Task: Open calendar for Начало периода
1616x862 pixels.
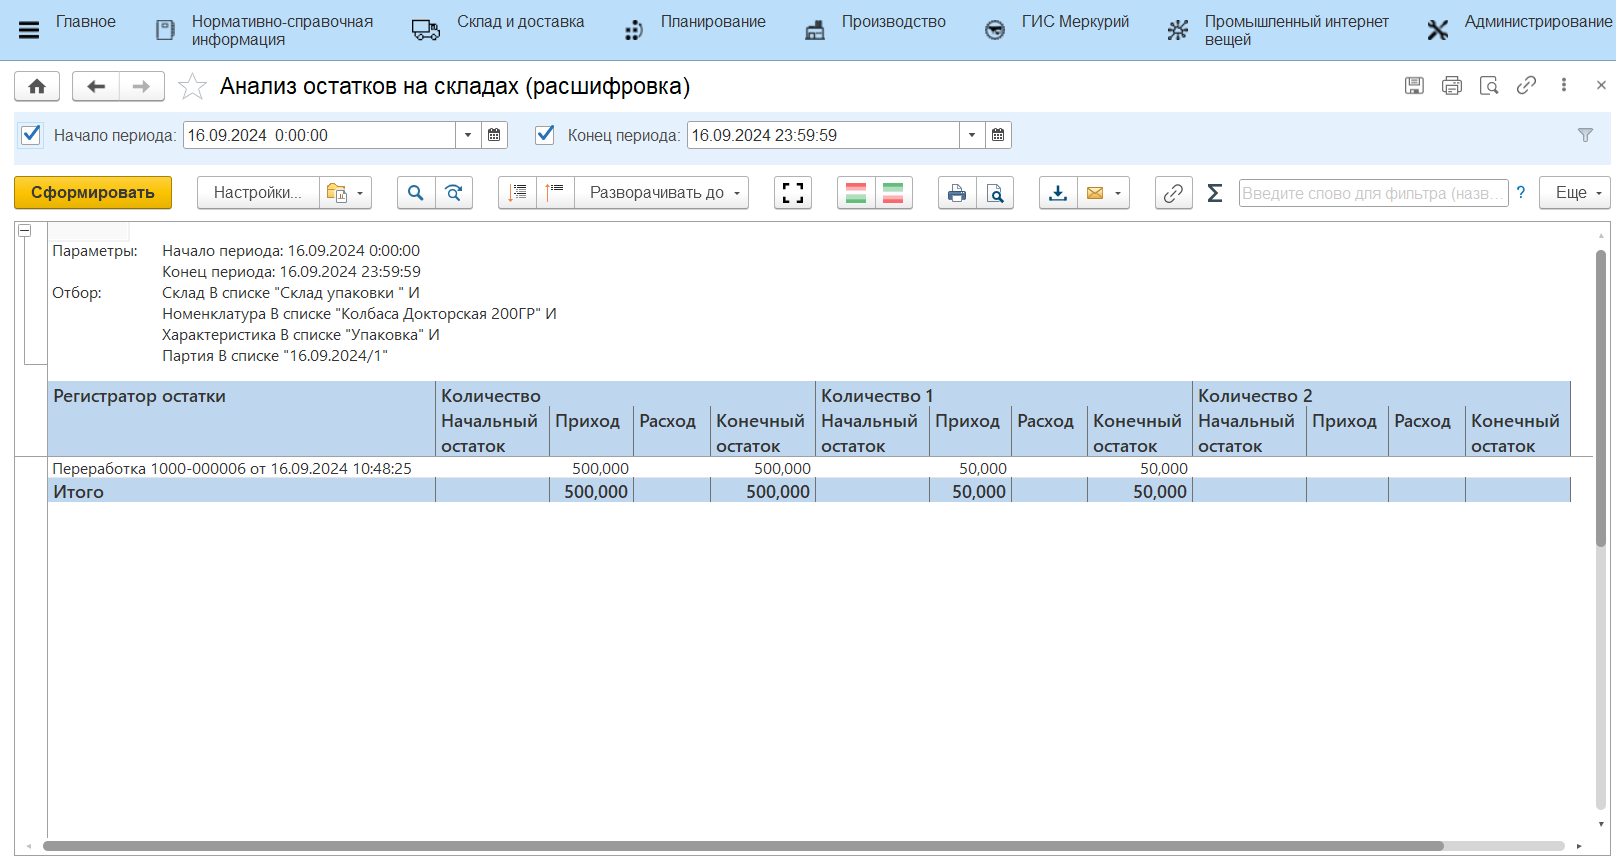Action: 494,135
